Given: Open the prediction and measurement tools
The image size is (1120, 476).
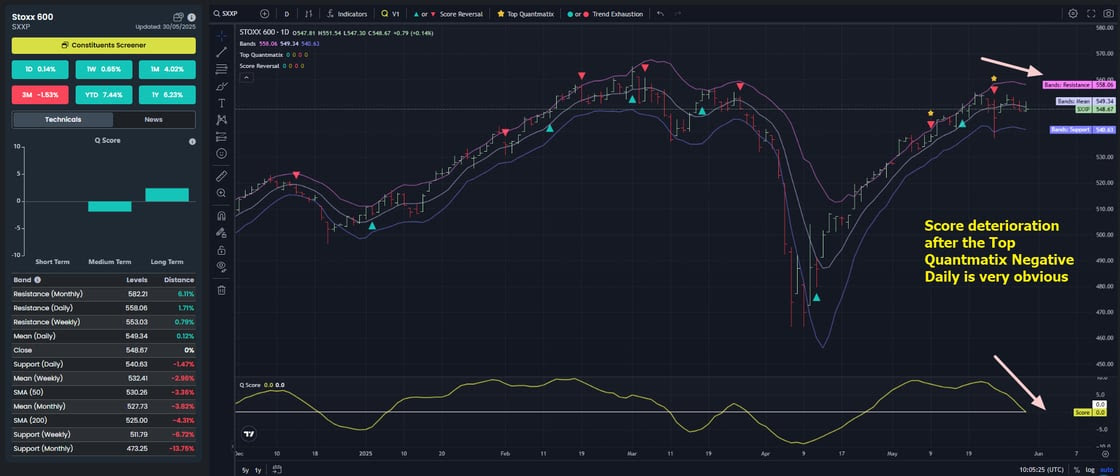Looking at the screenshot, I should coord(221,137).
